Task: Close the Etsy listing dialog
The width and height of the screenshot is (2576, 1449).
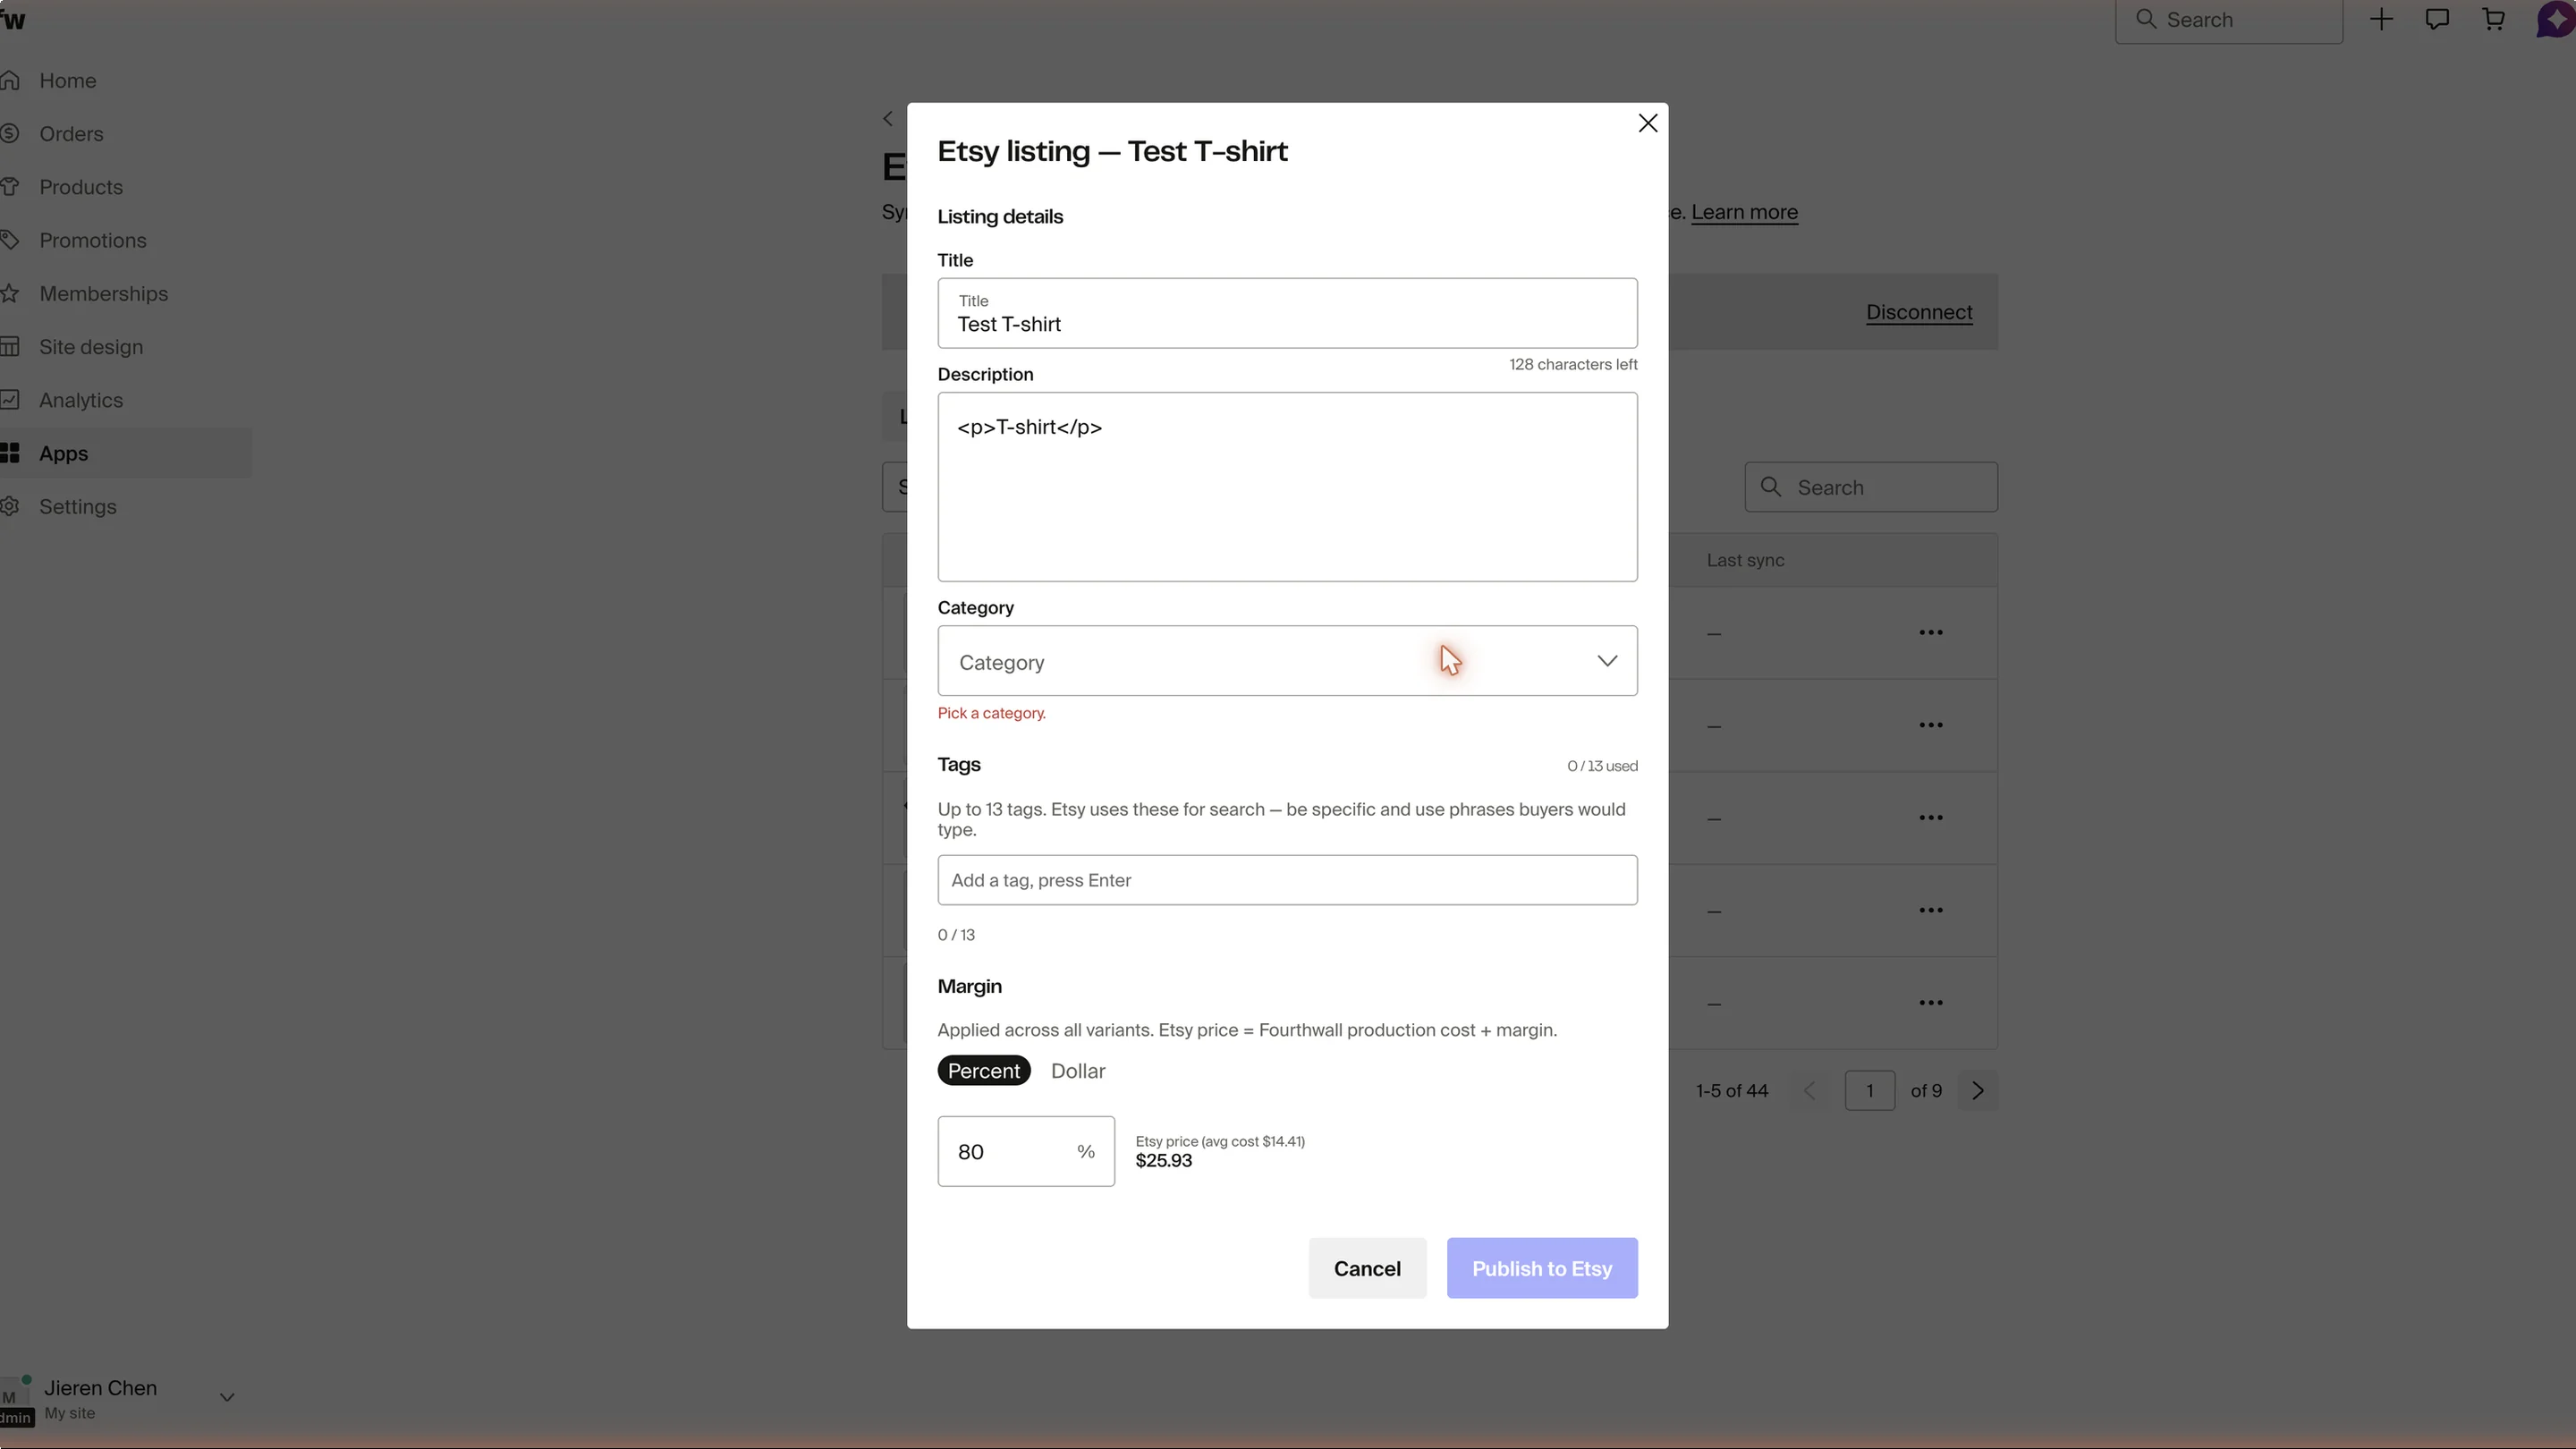Action: pos(1647,123)
